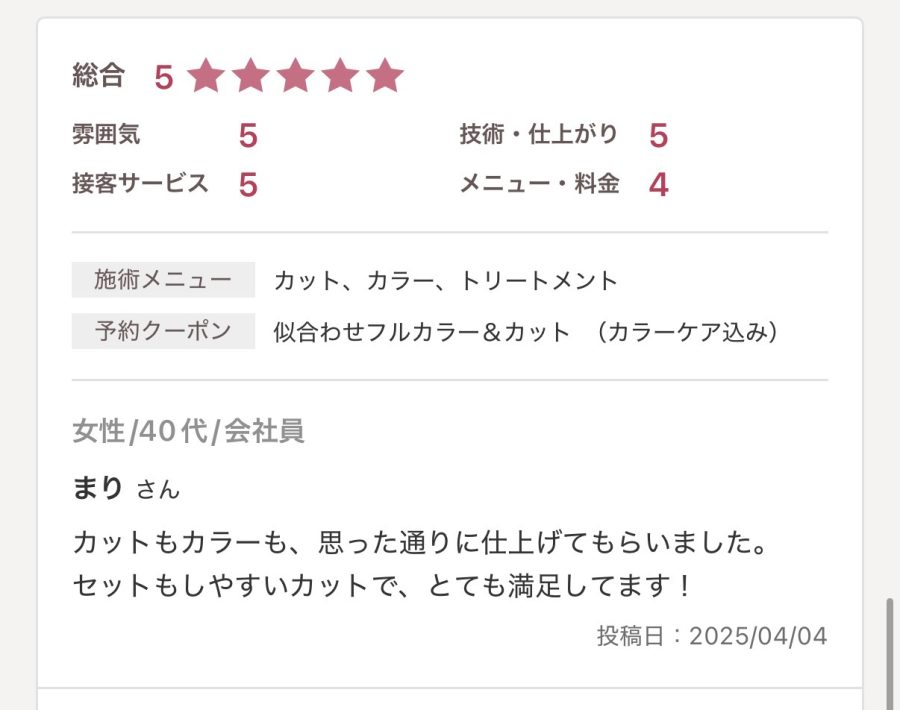The image size is (900, 710).
Task: Click the fifth overall rating star
Action: 385,76
